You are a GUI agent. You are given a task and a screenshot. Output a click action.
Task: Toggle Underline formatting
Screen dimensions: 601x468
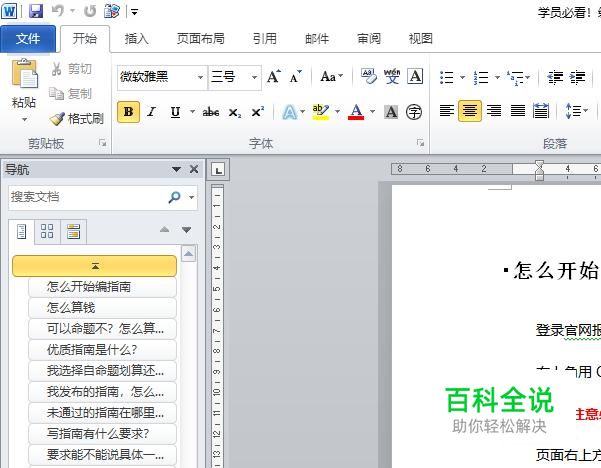[175, 112]
